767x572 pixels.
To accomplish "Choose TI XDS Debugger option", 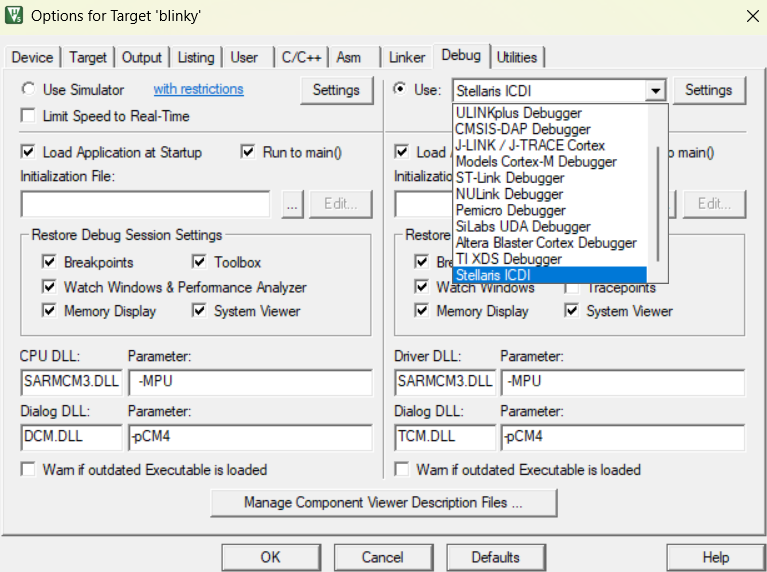I will coord(550,258).
